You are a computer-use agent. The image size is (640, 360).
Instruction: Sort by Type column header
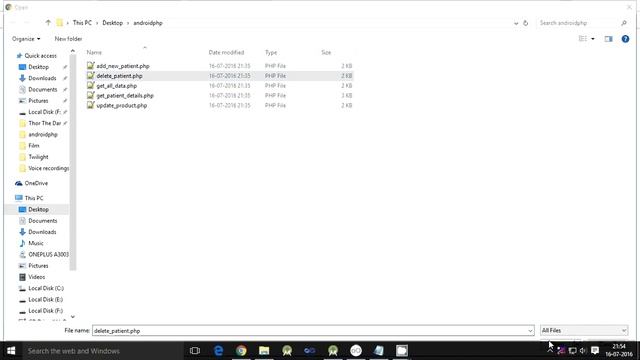coord(271,52)
